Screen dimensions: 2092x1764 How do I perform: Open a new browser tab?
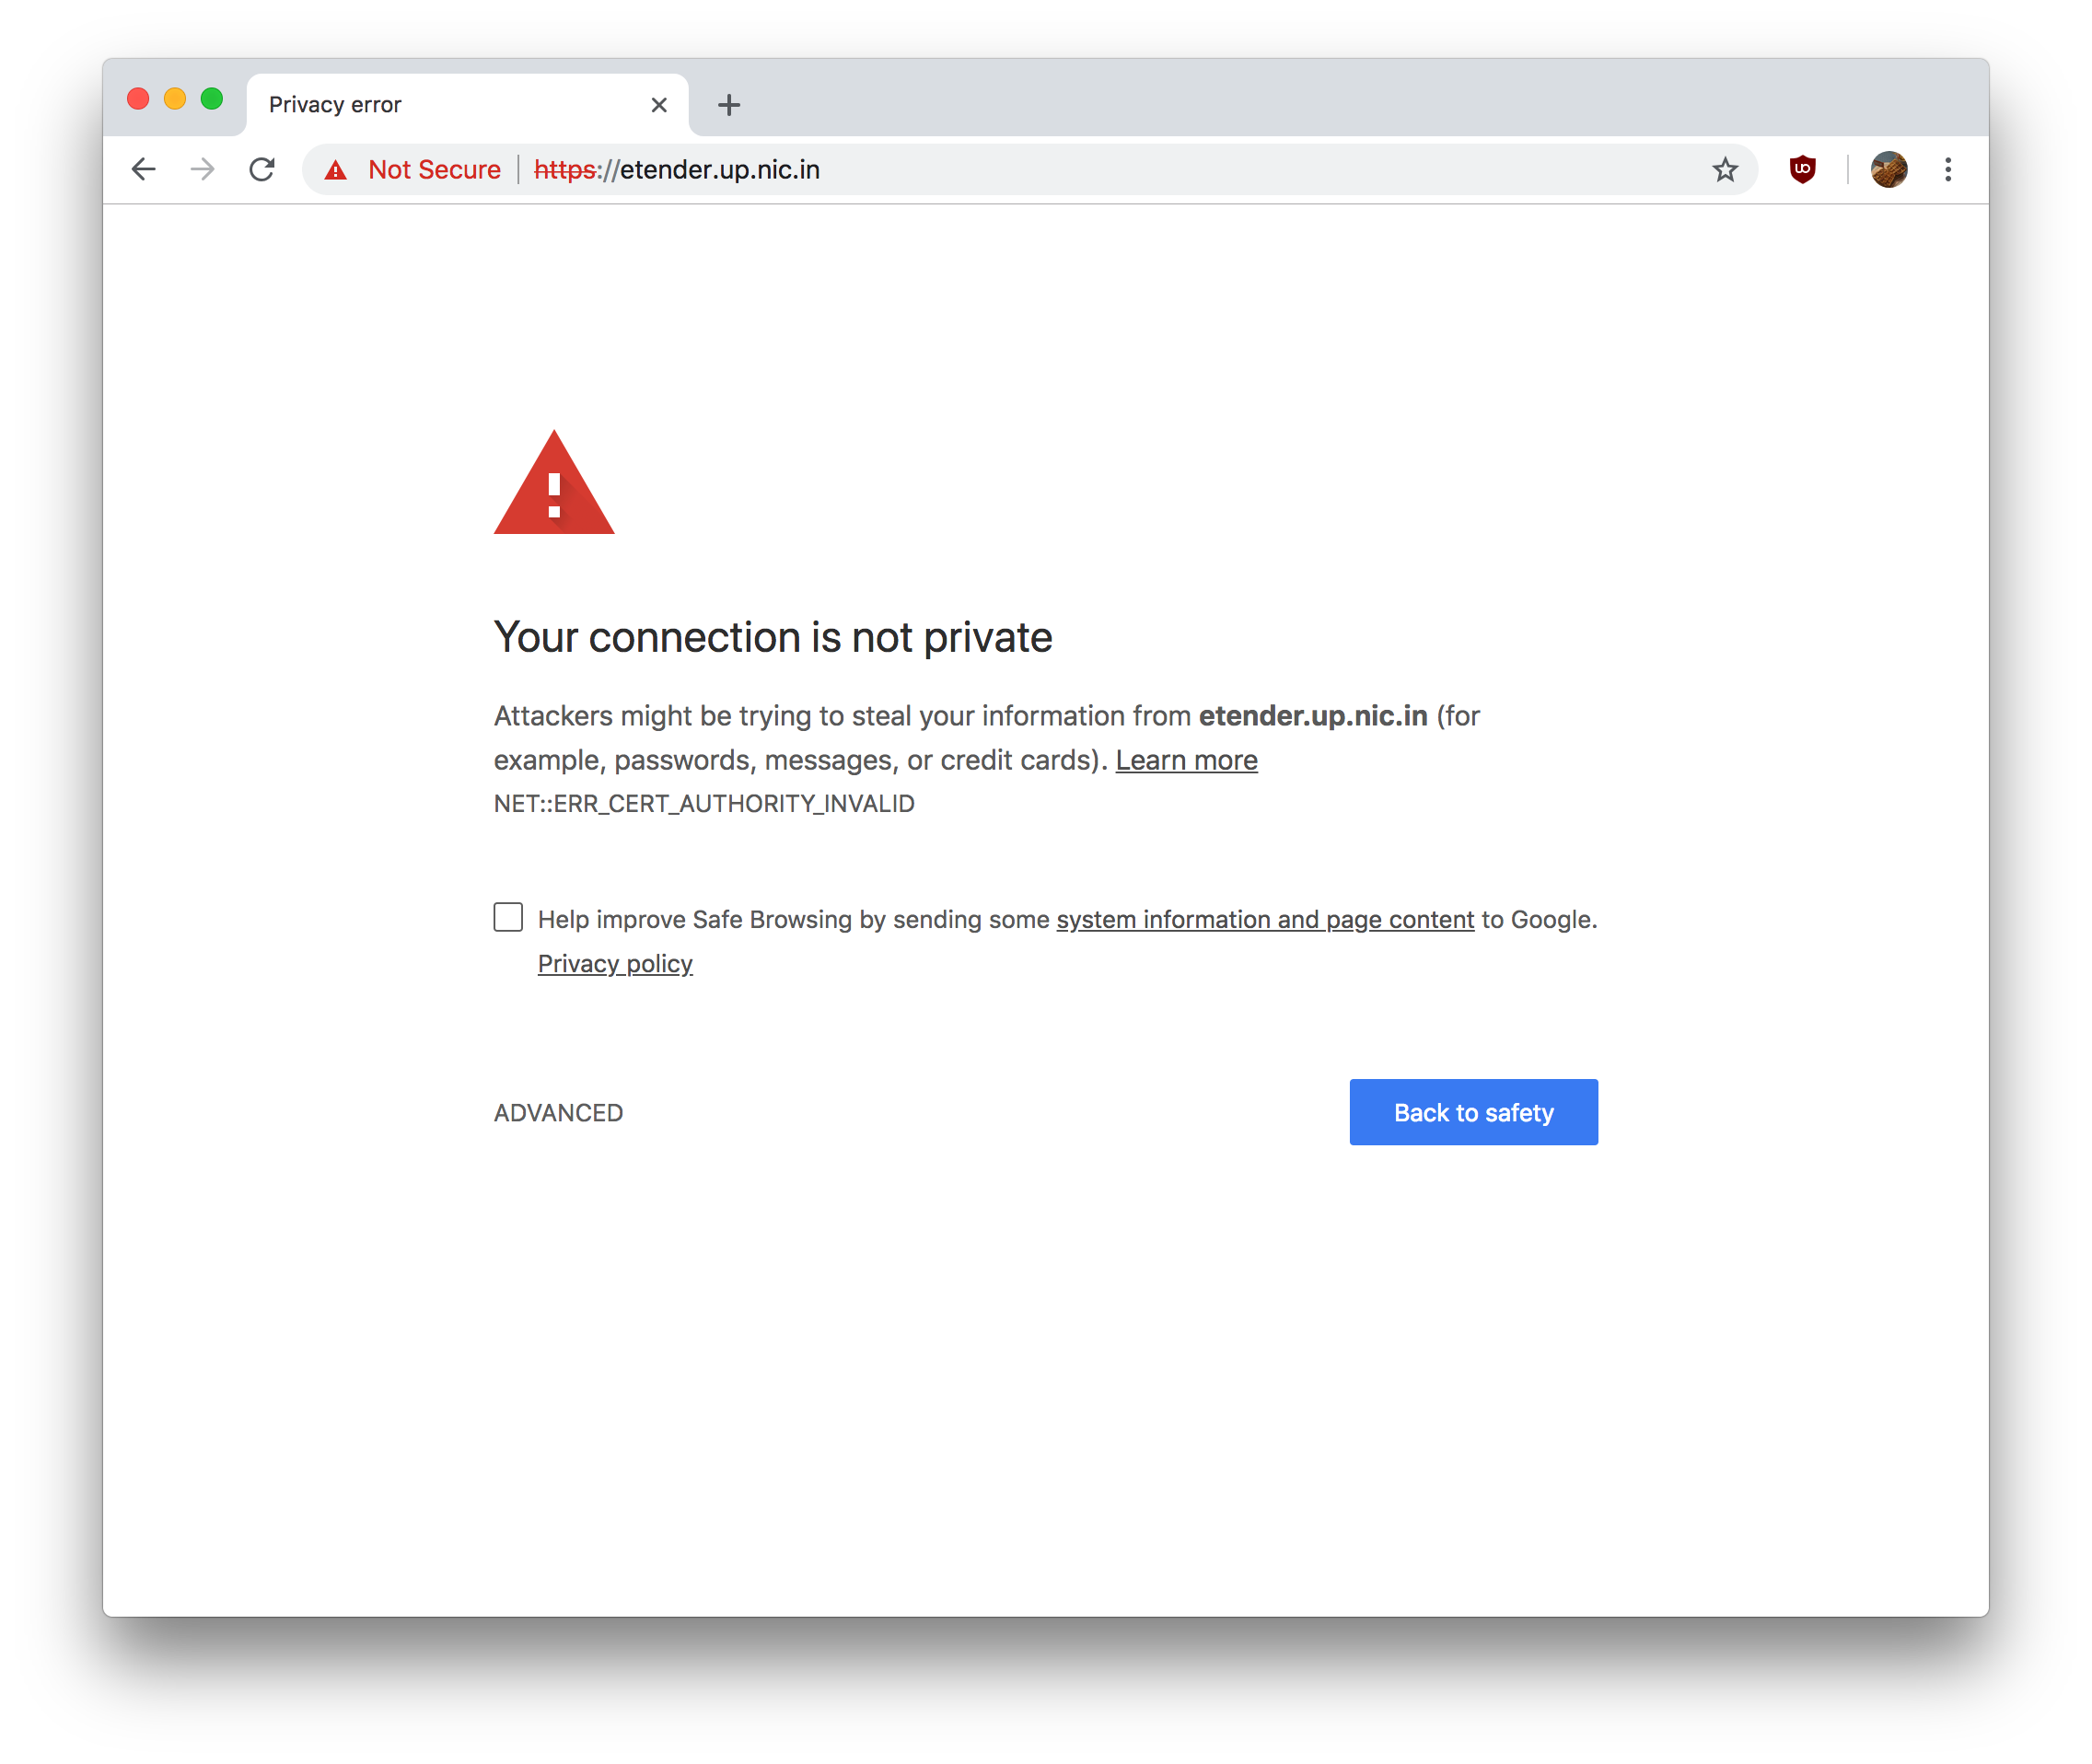pos(728,104)
